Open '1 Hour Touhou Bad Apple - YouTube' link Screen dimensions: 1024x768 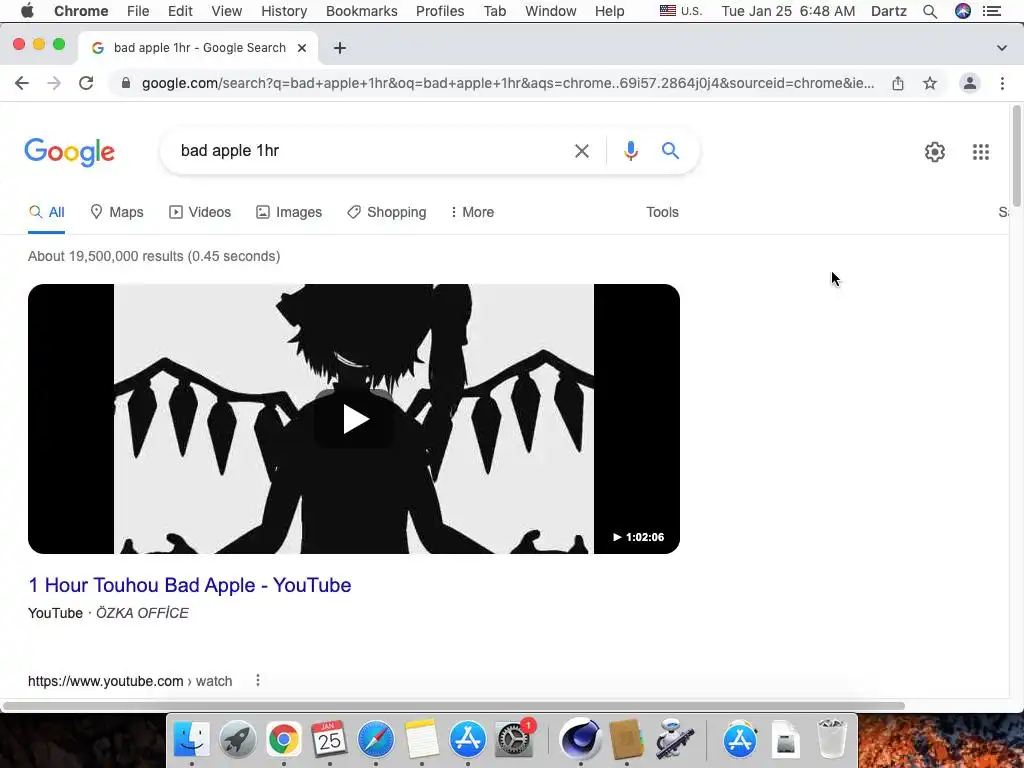189,585
